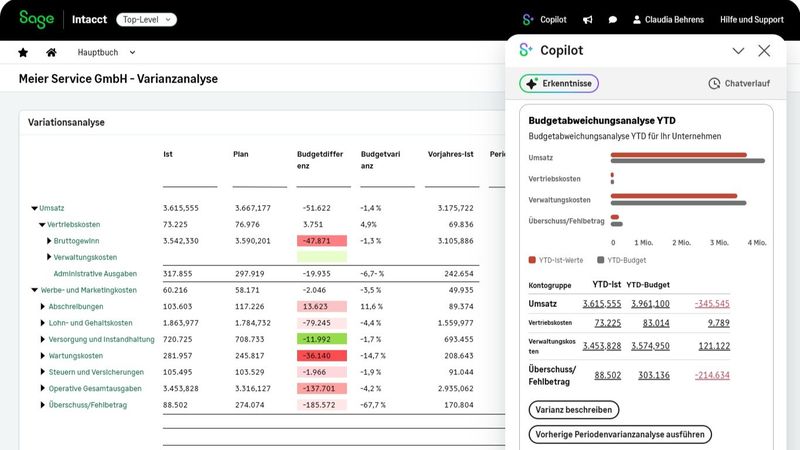
Task: Expand Operative Gesamtausgaben row
Action: (x=43, y=388)
